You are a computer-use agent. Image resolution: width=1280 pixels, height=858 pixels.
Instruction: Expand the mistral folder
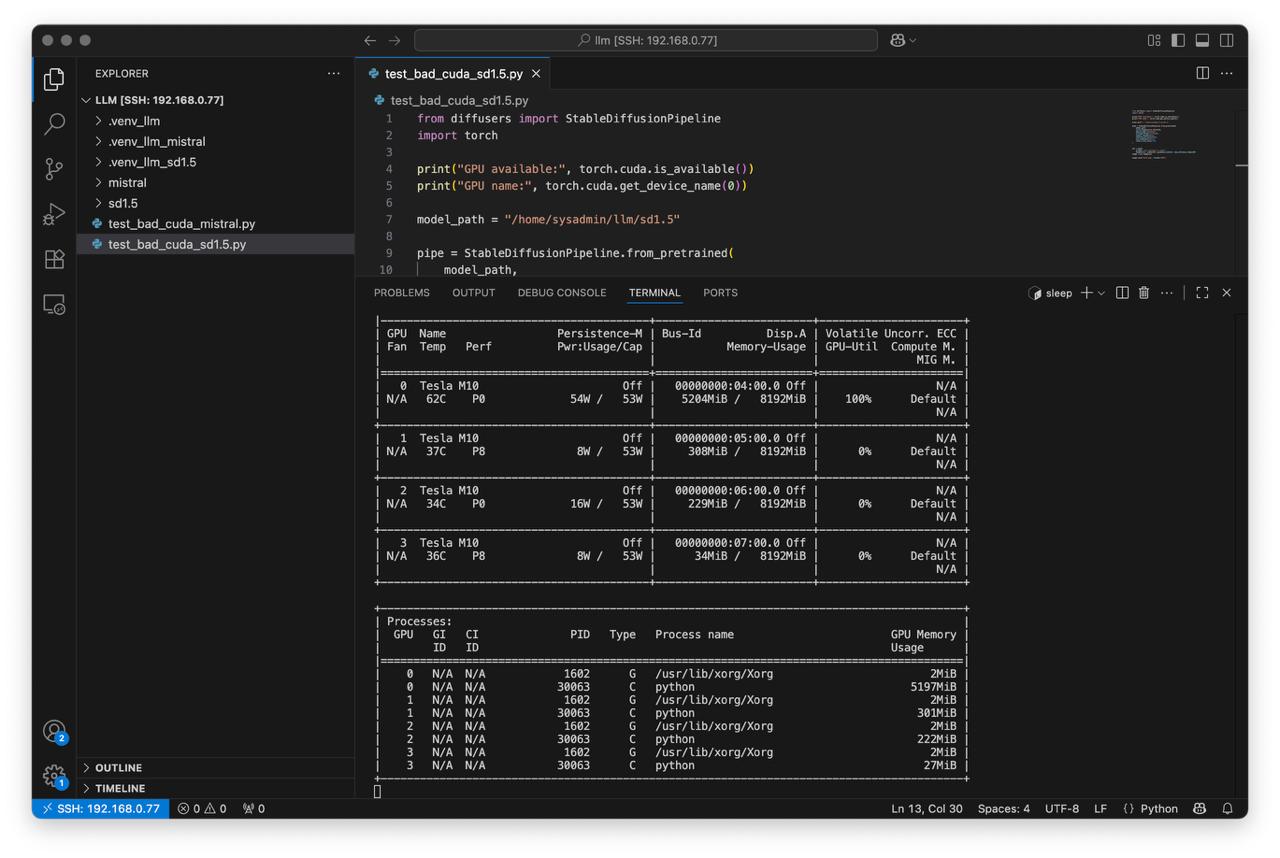click(x=215, y=182)
